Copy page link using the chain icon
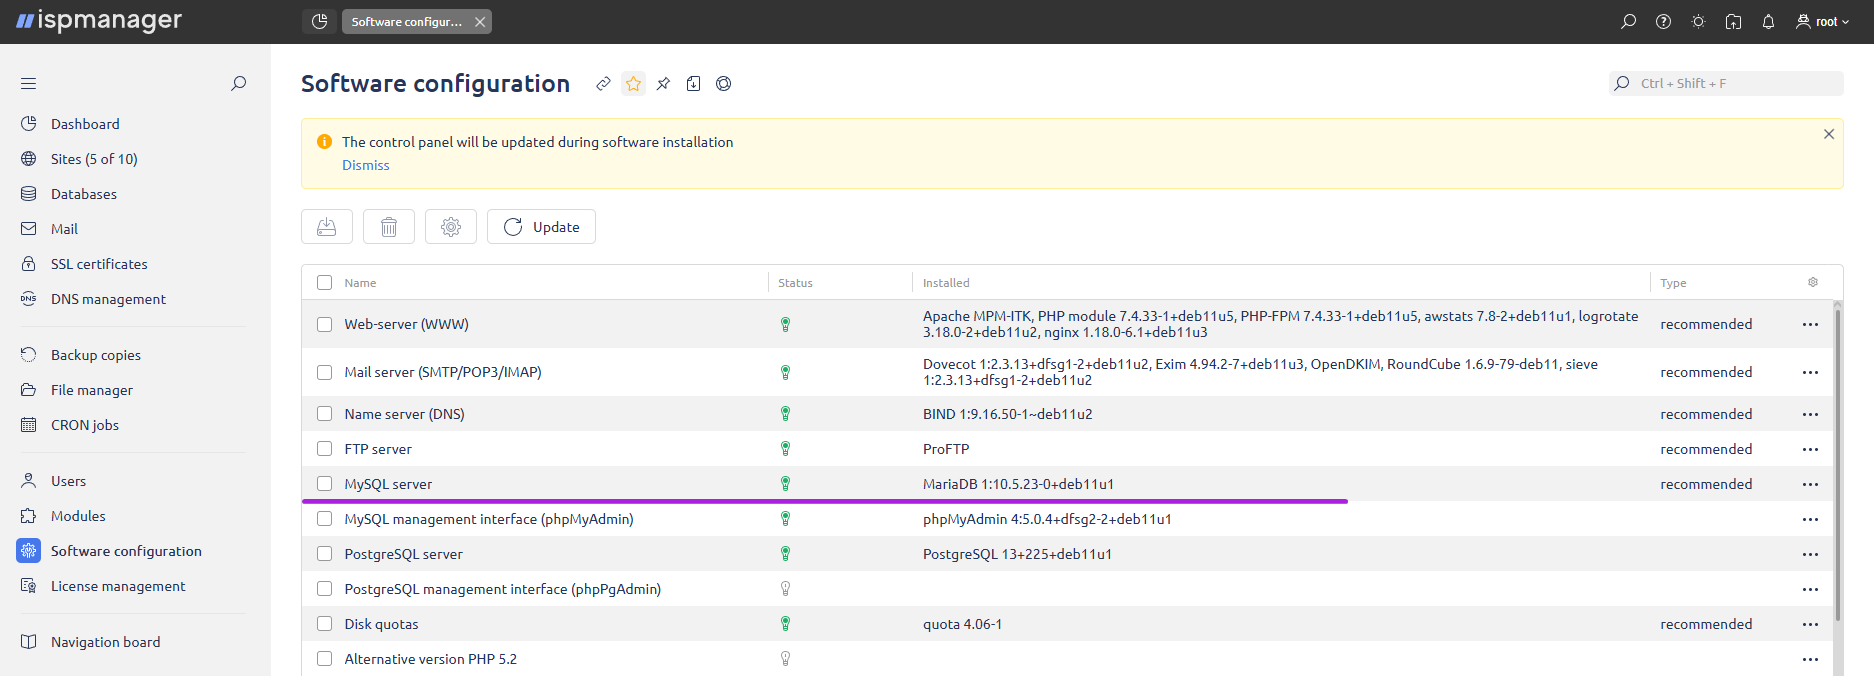The height and width of the screenshot is (676, 1874). (603, 84)
